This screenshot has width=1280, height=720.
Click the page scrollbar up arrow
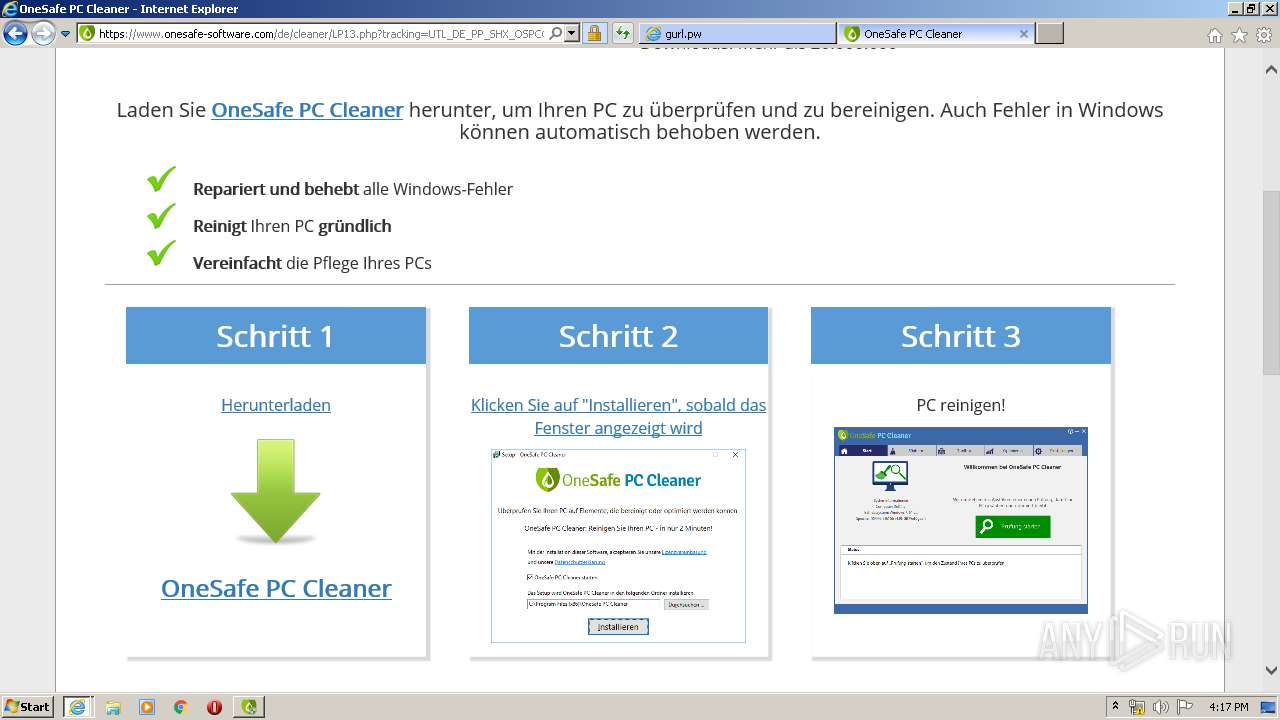click(1271, 70)
